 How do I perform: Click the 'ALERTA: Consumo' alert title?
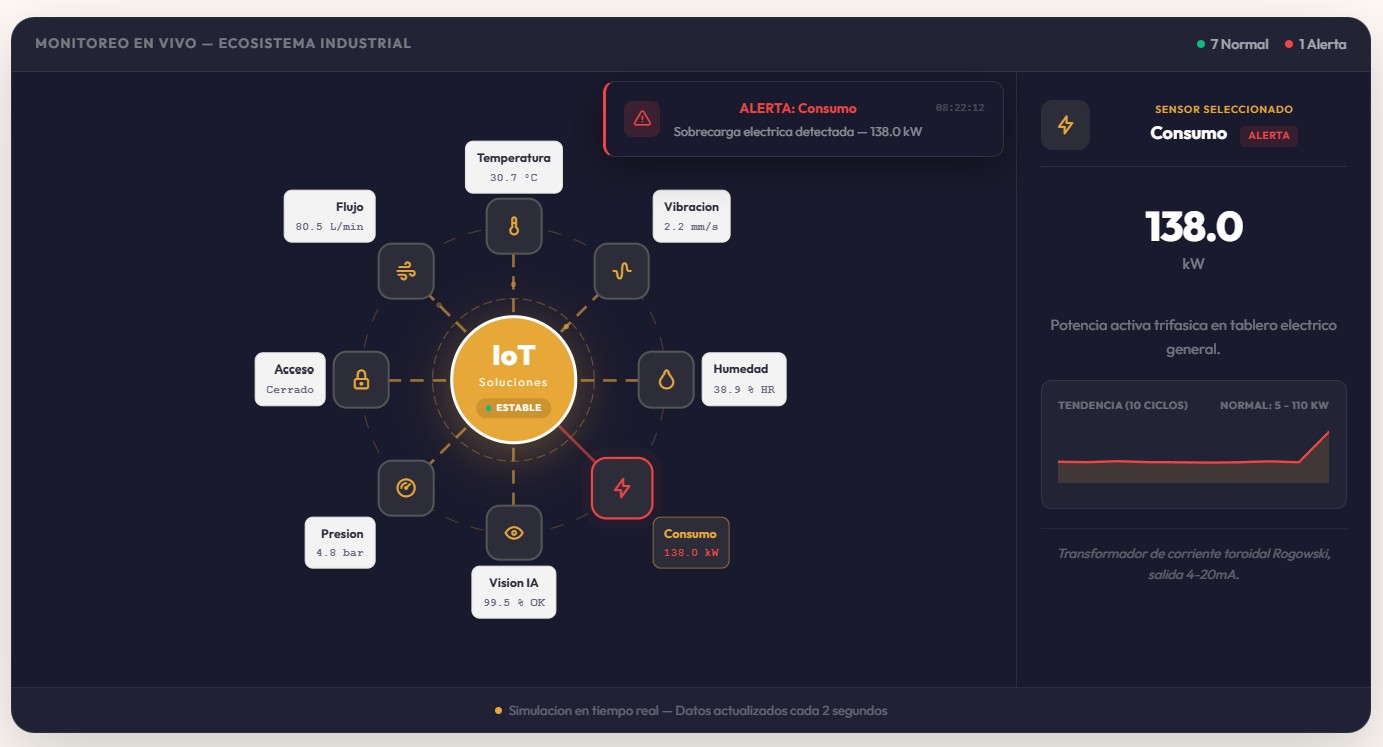798,108
